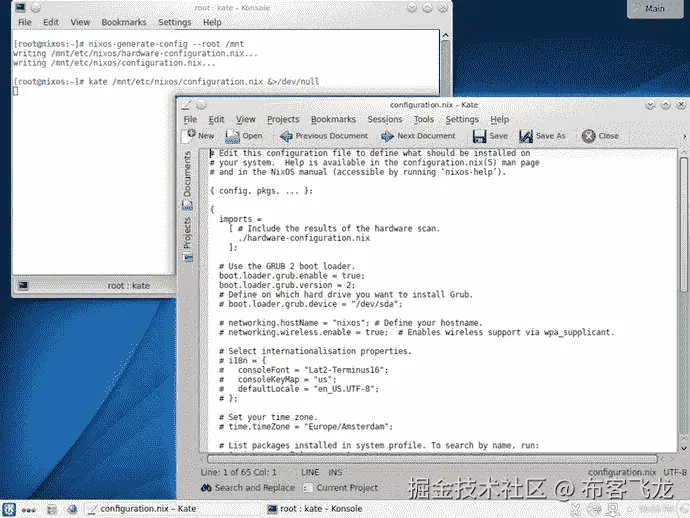The width and height of the screenshot is (690, 518).
Task: Click the time.timeZone Europe/Amsterdam line
Action: click(306, 426)
